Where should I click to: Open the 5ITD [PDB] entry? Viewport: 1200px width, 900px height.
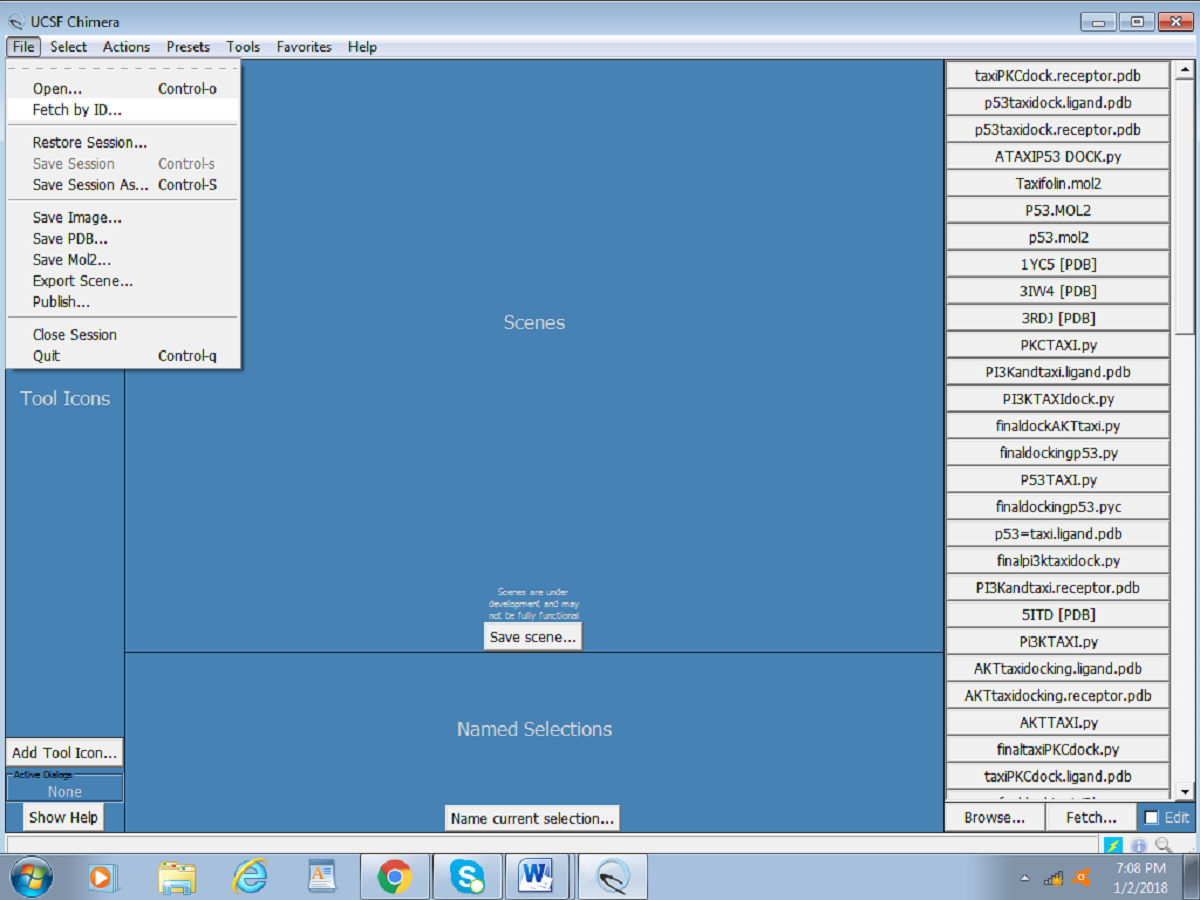click(x=1057, y=614)
